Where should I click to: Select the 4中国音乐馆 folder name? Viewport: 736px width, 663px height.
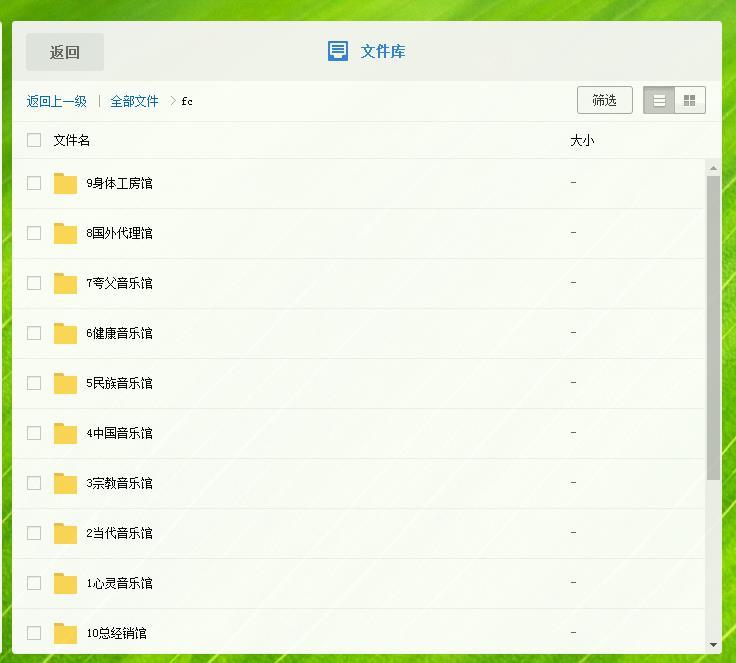pyautogui.click(x=119, y=433)
